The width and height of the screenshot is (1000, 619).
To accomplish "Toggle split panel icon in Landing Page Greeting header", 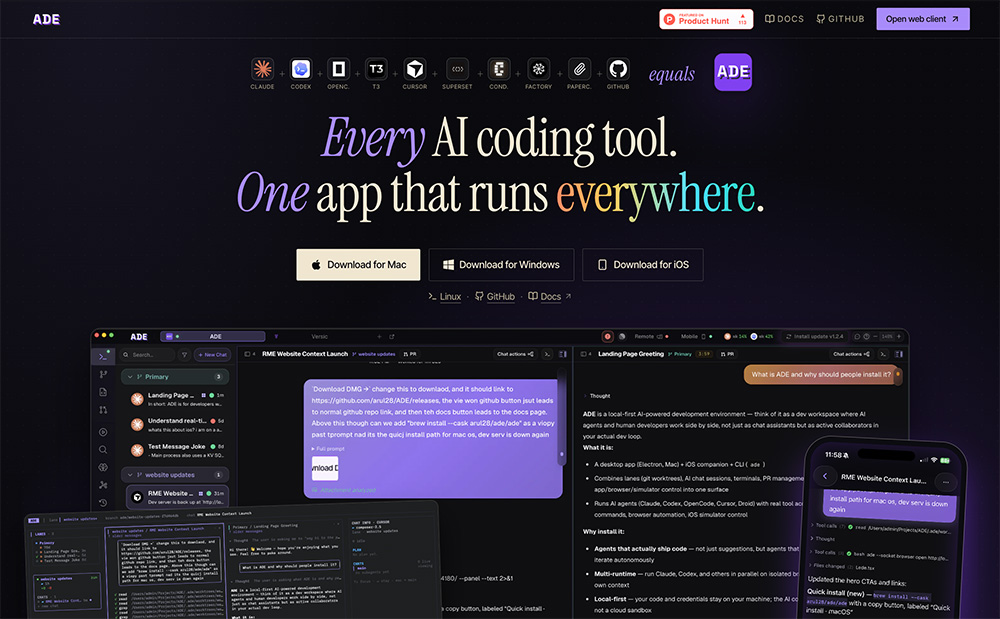I will pos(899,354).
